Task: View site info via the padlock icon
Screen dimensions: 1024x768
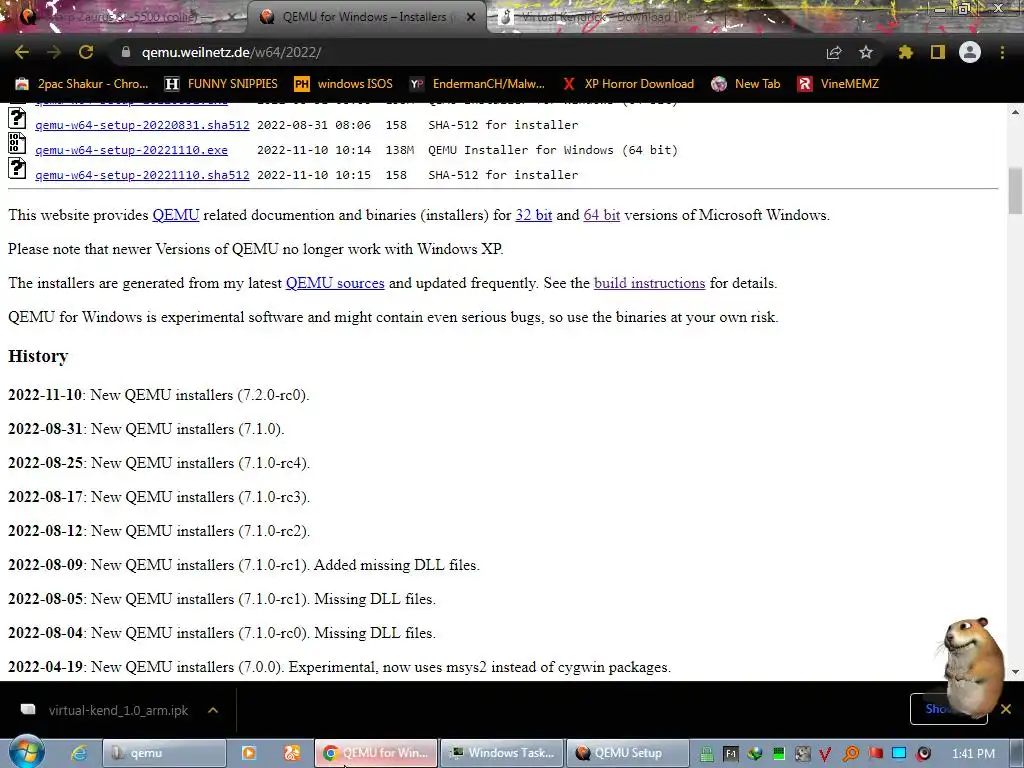Action: click(x=125, y=52)
